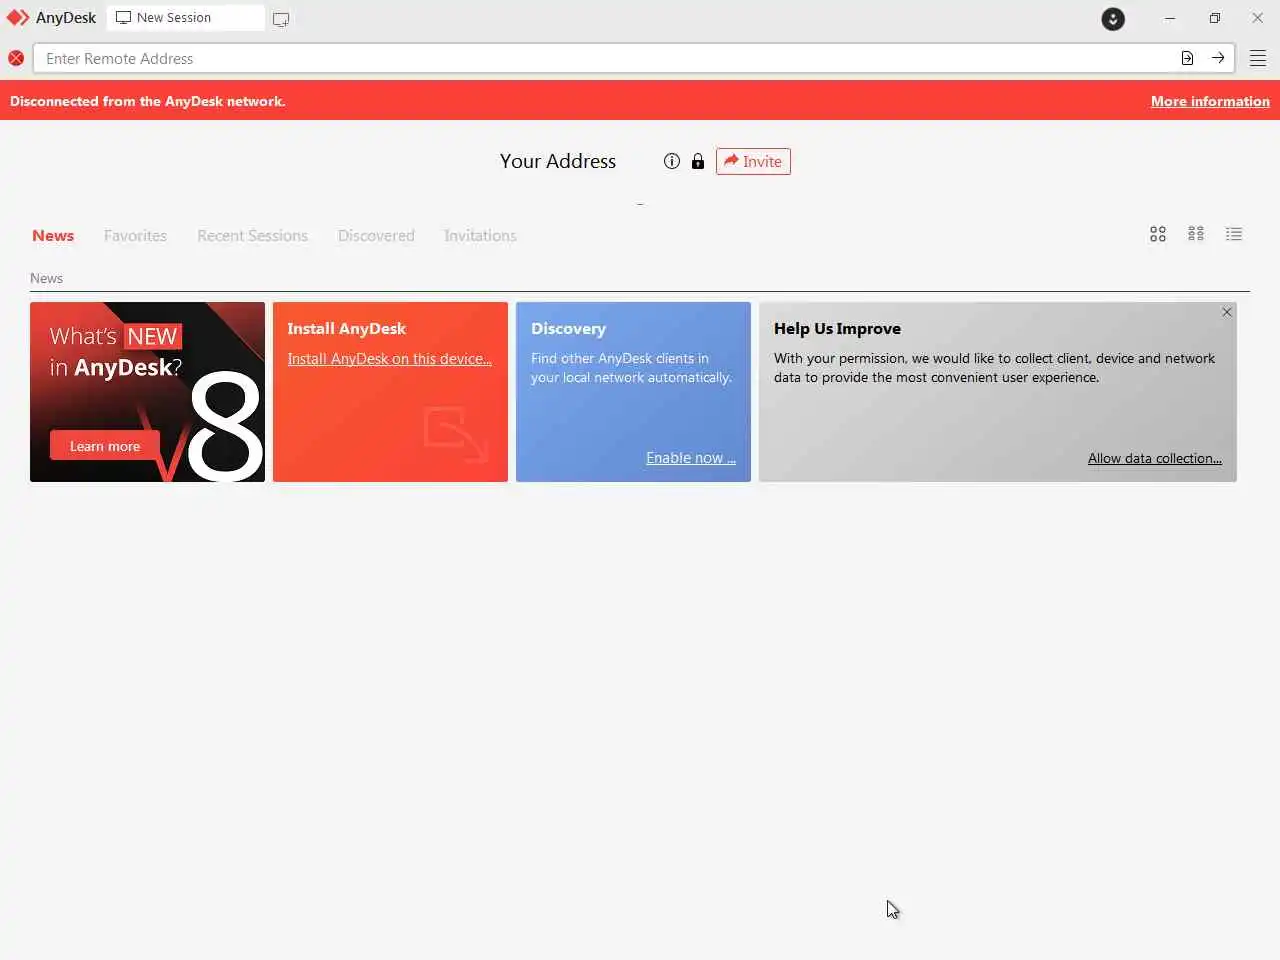Click Learn more on What's New card
Image resolution: width=1280 pixels, height=960 pixels.
point(105,446)
